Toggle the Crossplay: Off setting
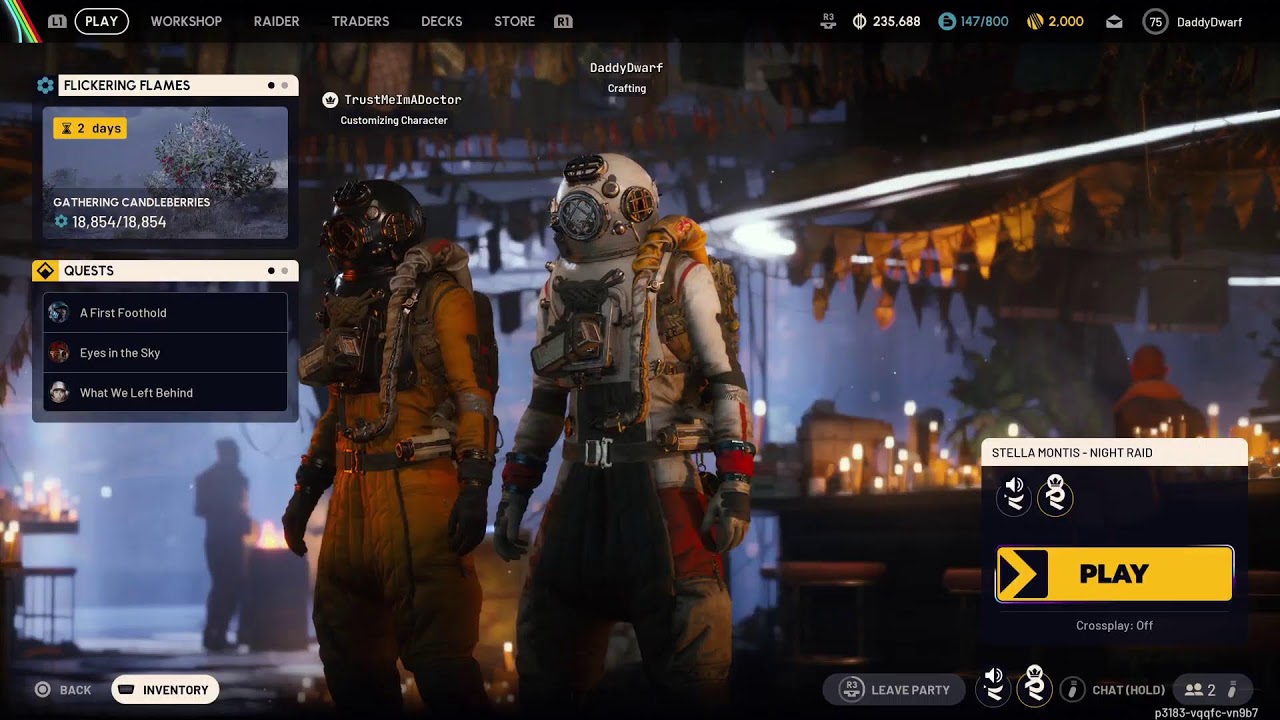This screenshot has width=1280, height=720. (x=1114, y=626)
